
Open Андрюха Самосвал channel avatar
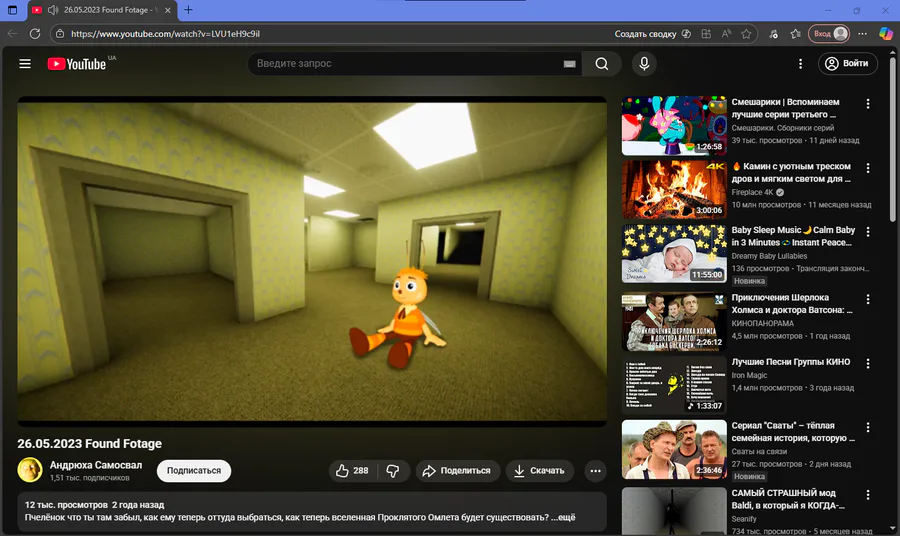click(x=30, y=470)
